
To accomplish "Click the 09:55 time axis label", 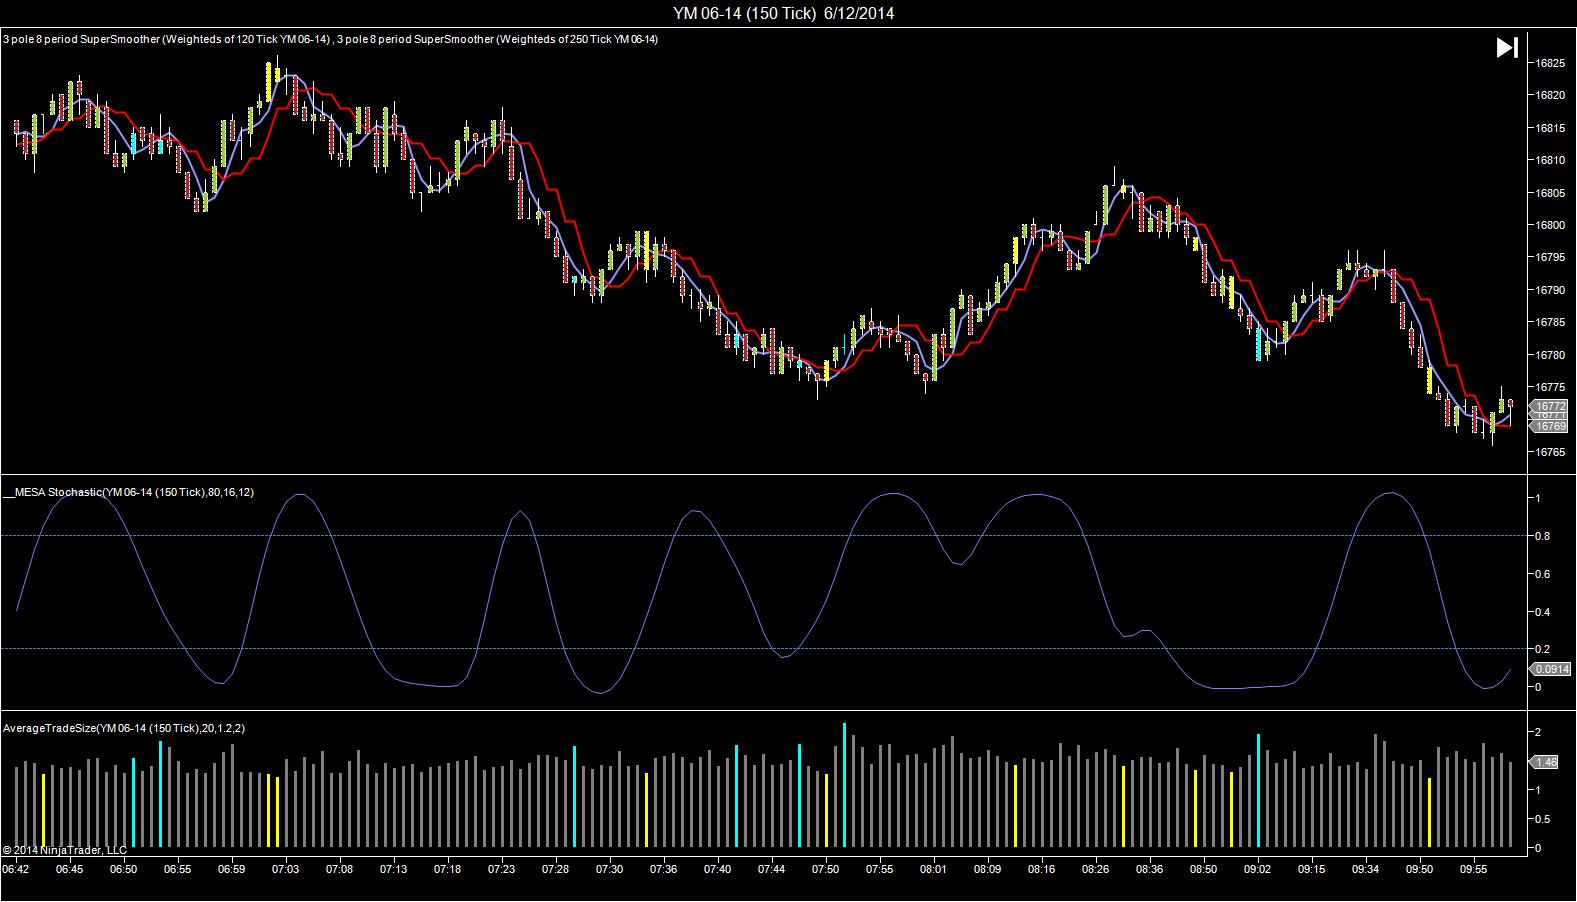I will click(1474, 869).
